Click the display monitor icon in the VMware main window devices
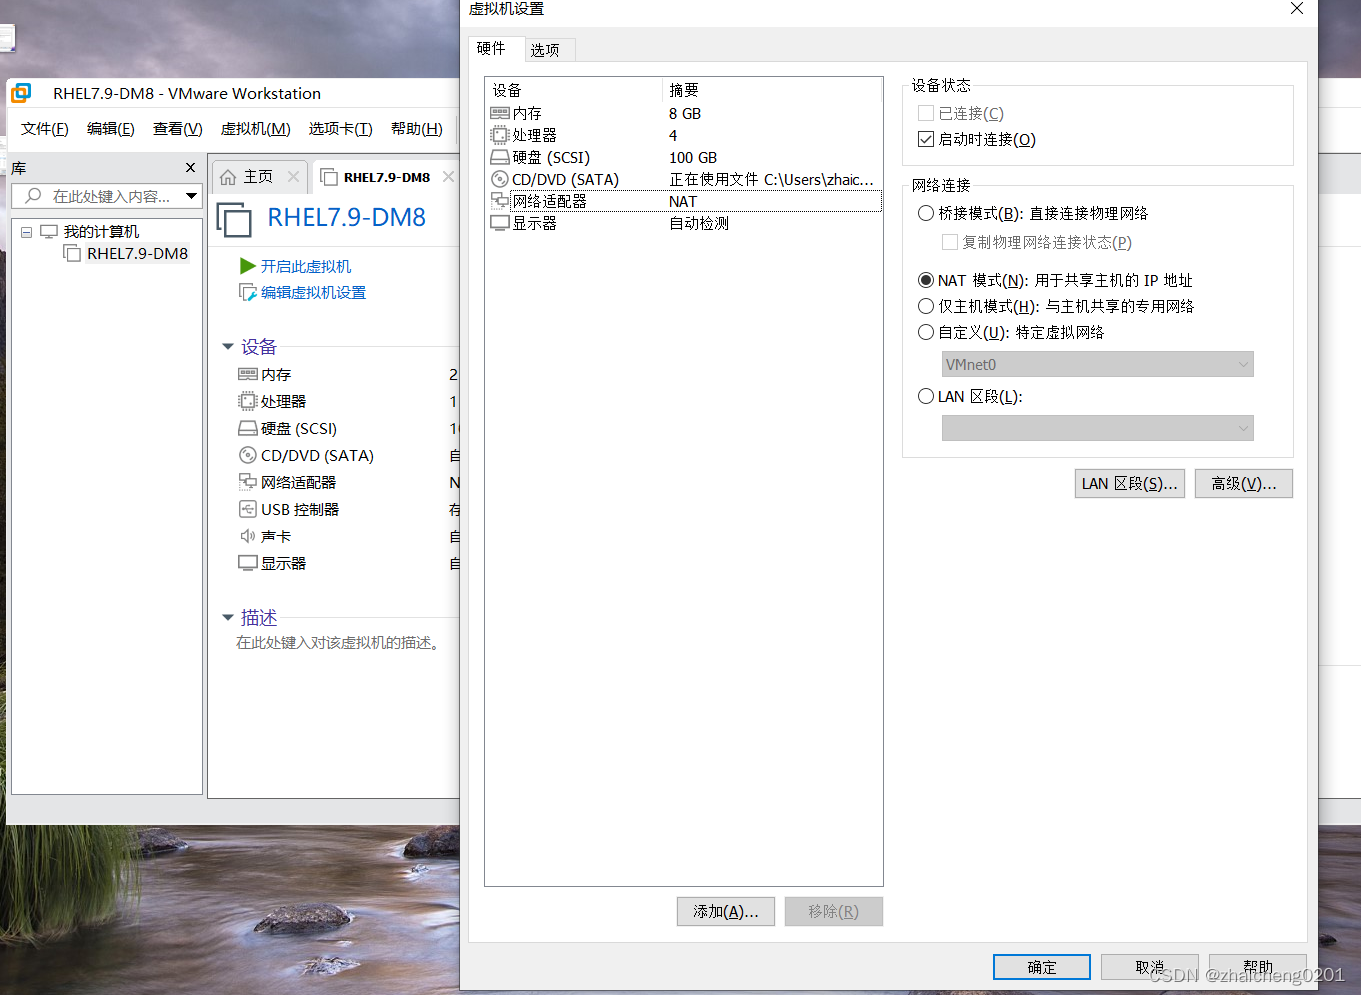The width and height of the screenshot is (1361, 995). (x=248, y=563)
